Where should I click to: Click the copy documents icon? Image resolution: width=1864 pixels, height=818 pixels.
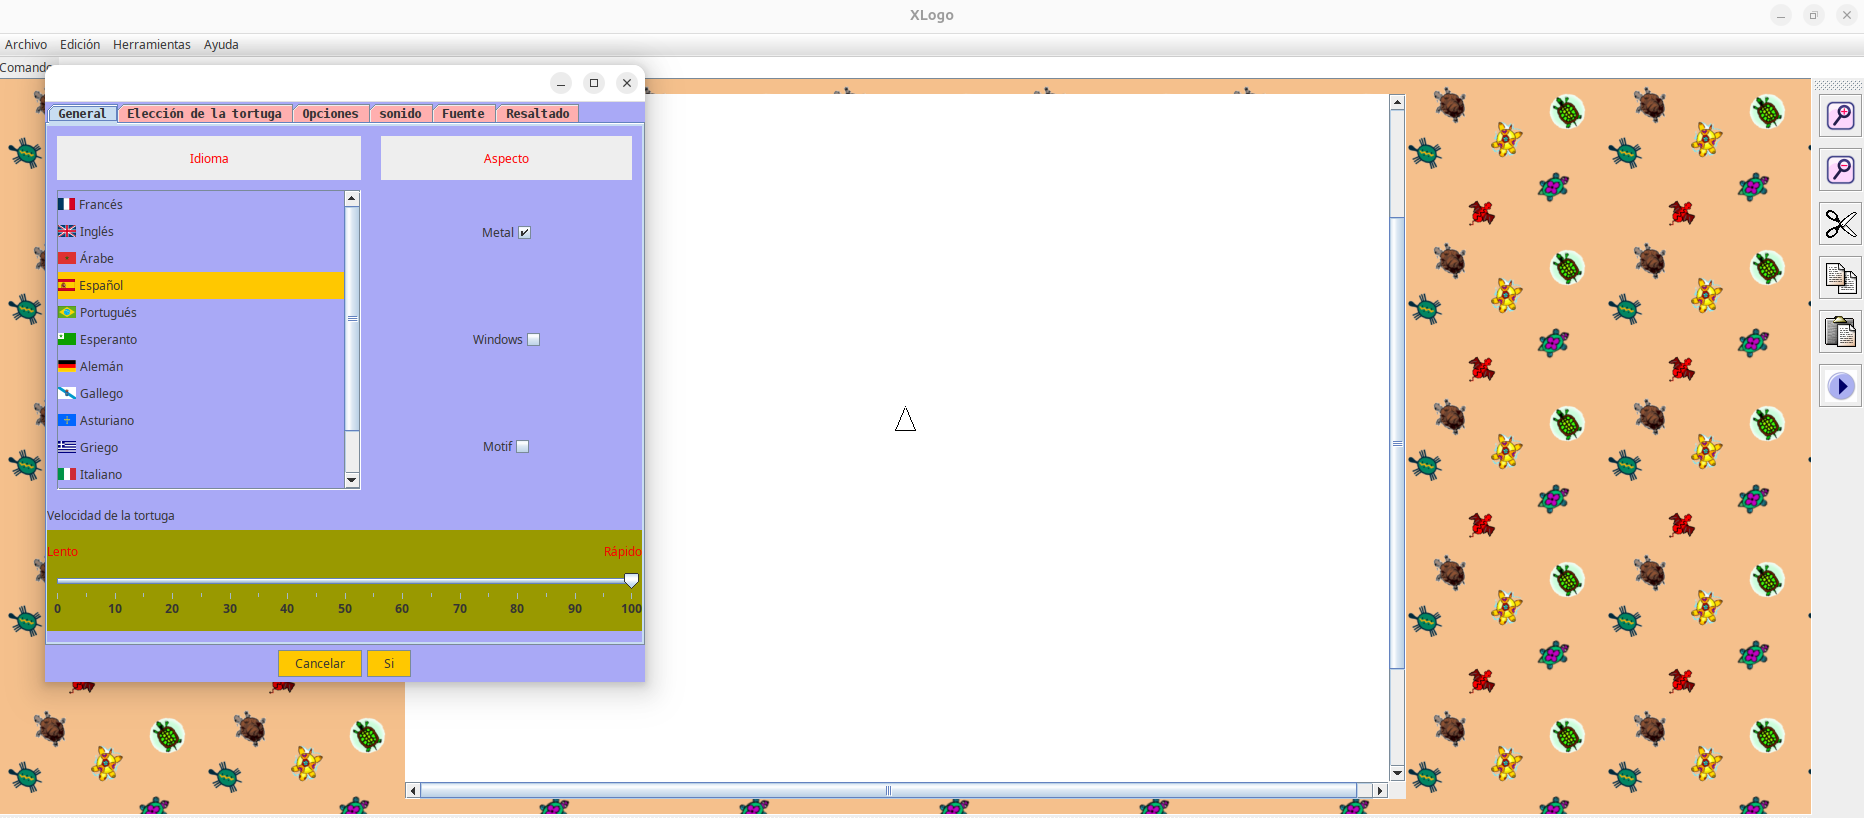(x=1840, y=277)
